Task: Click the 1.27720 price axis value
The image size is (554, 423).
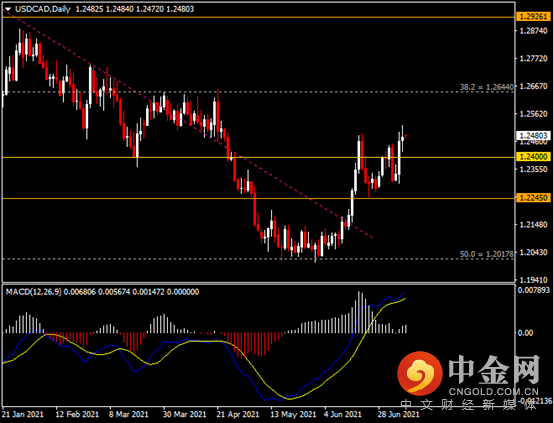Action: point(533,59)
